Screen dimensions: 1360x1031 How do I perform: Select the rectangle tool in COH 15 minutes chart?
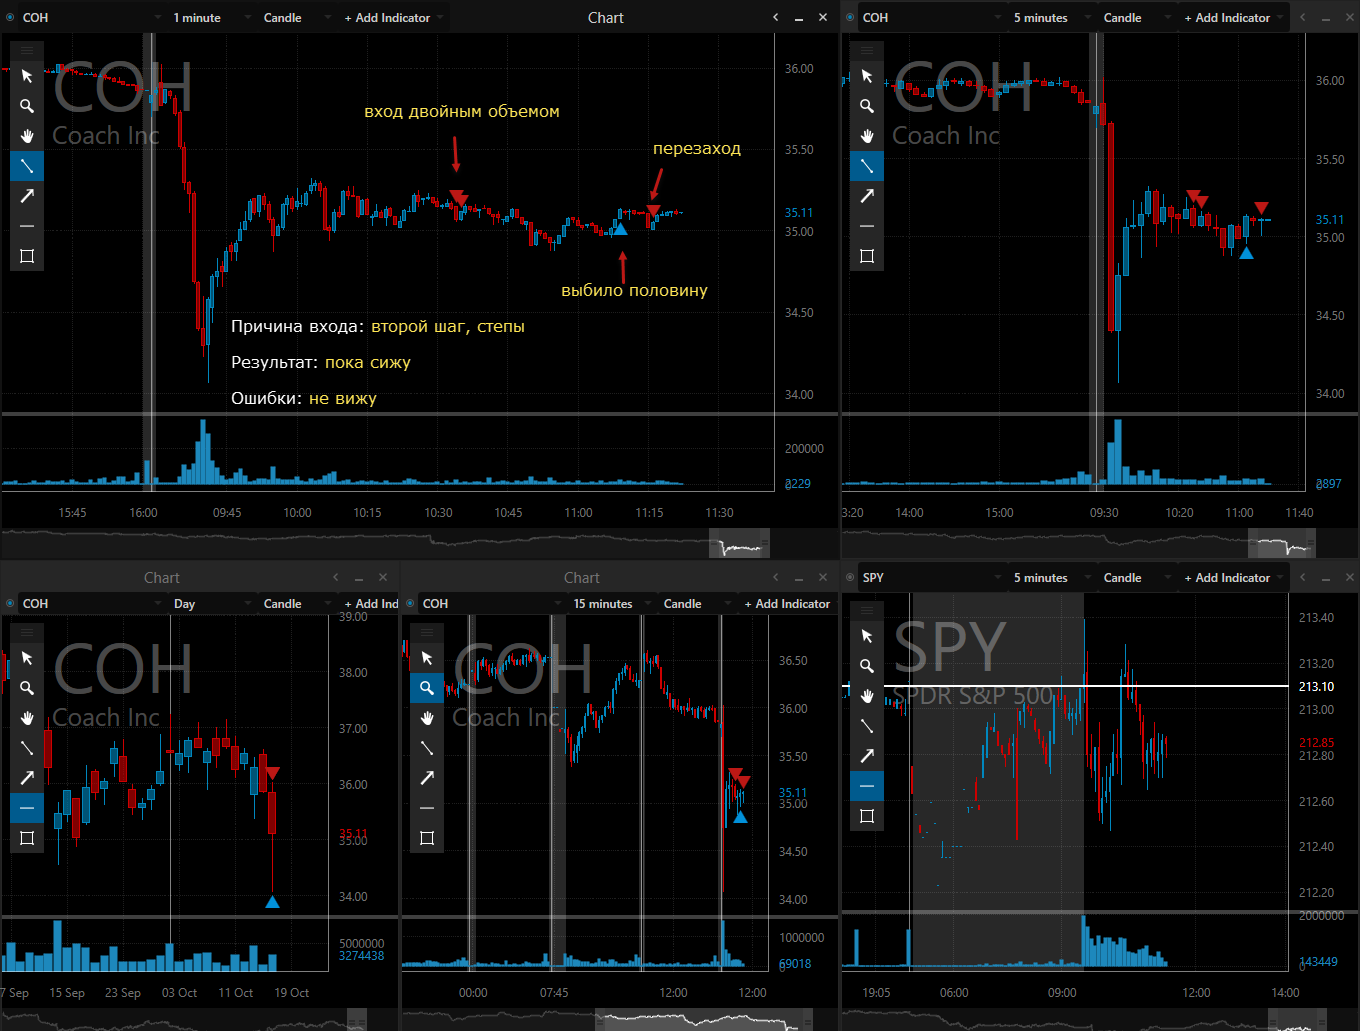coord(427,838)
